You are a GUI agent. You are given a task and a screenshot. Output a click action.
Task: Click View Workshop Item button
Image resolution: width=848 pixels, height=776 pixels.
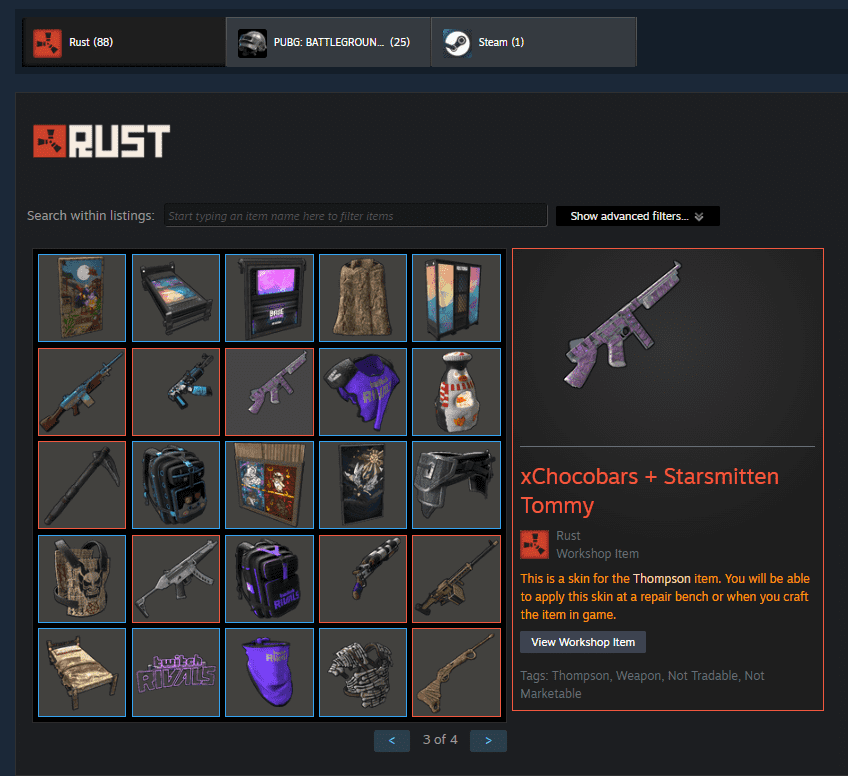[x=583, y=642]
